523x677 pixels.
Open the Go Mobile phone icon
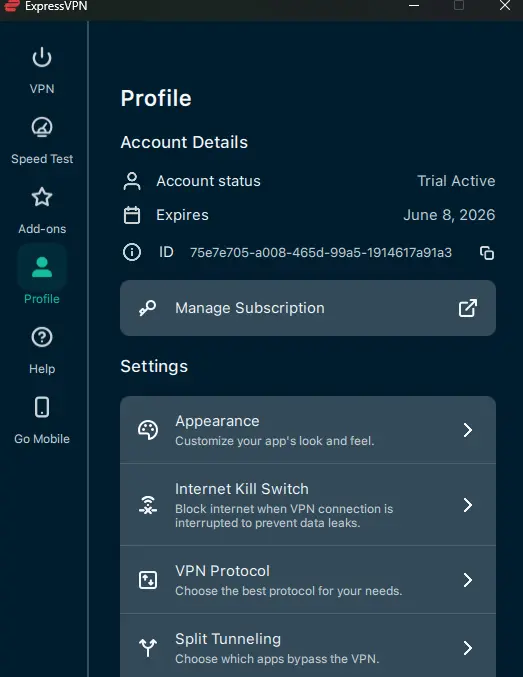(42, 407)
